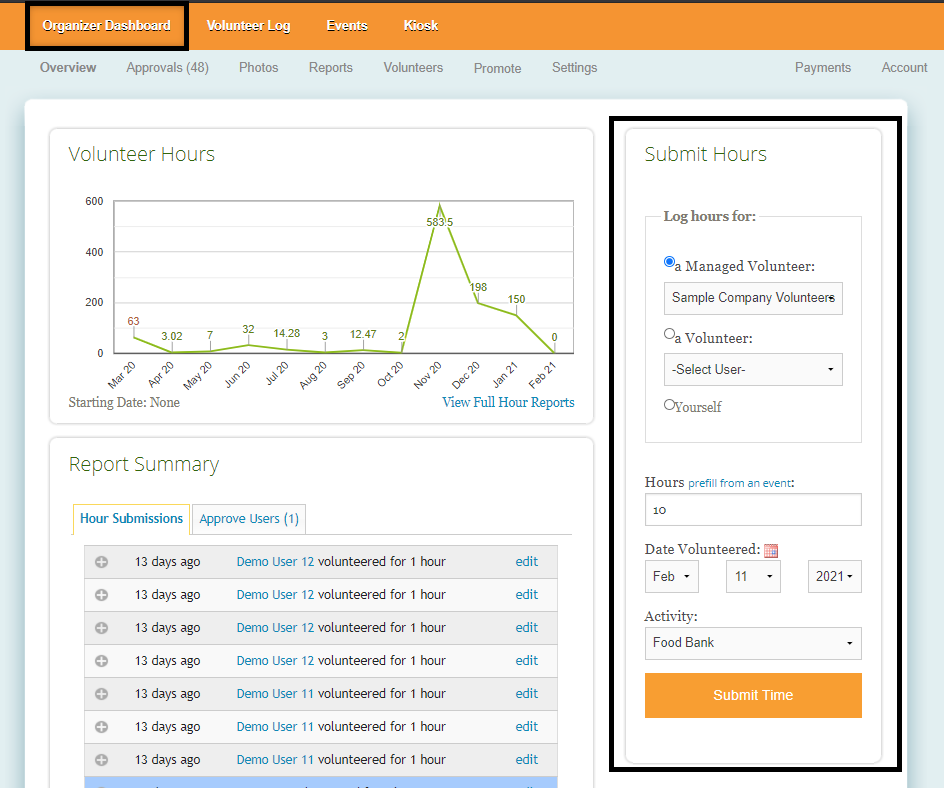
Task: Open the calendar date picker icon
Action: click(x=770, y=550)
